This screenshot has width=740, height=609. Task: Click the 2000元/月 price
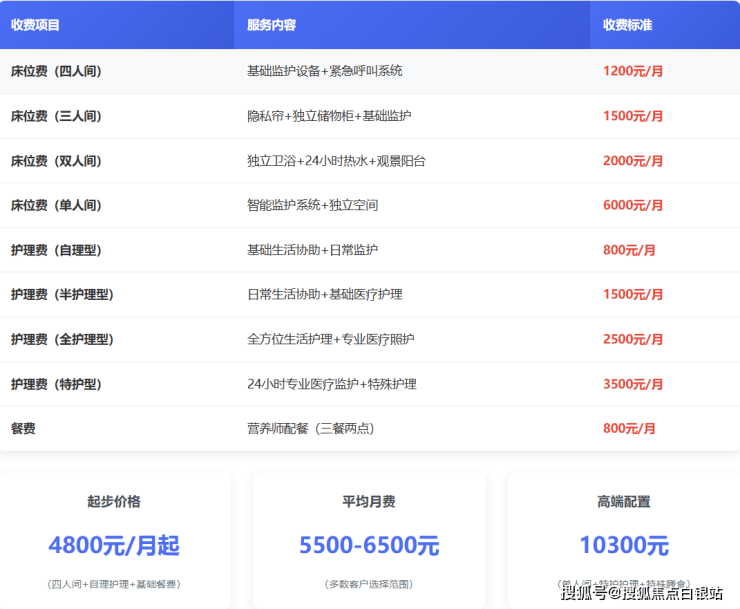click(x=633, y=161)
